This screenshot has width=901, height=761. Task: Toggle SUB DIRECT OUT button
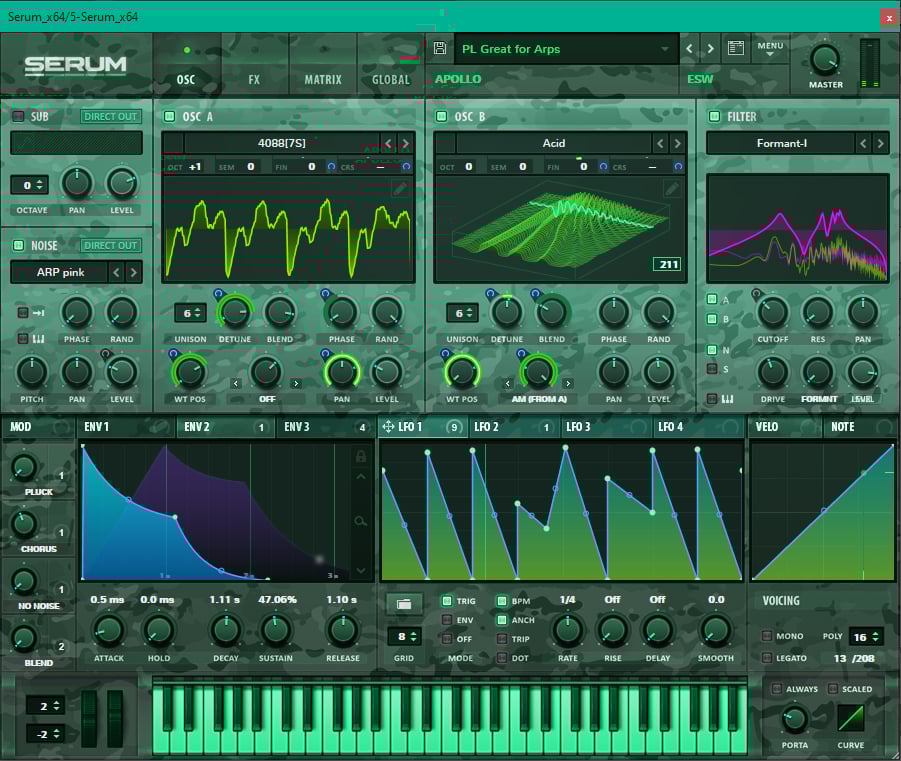[110, 117]
